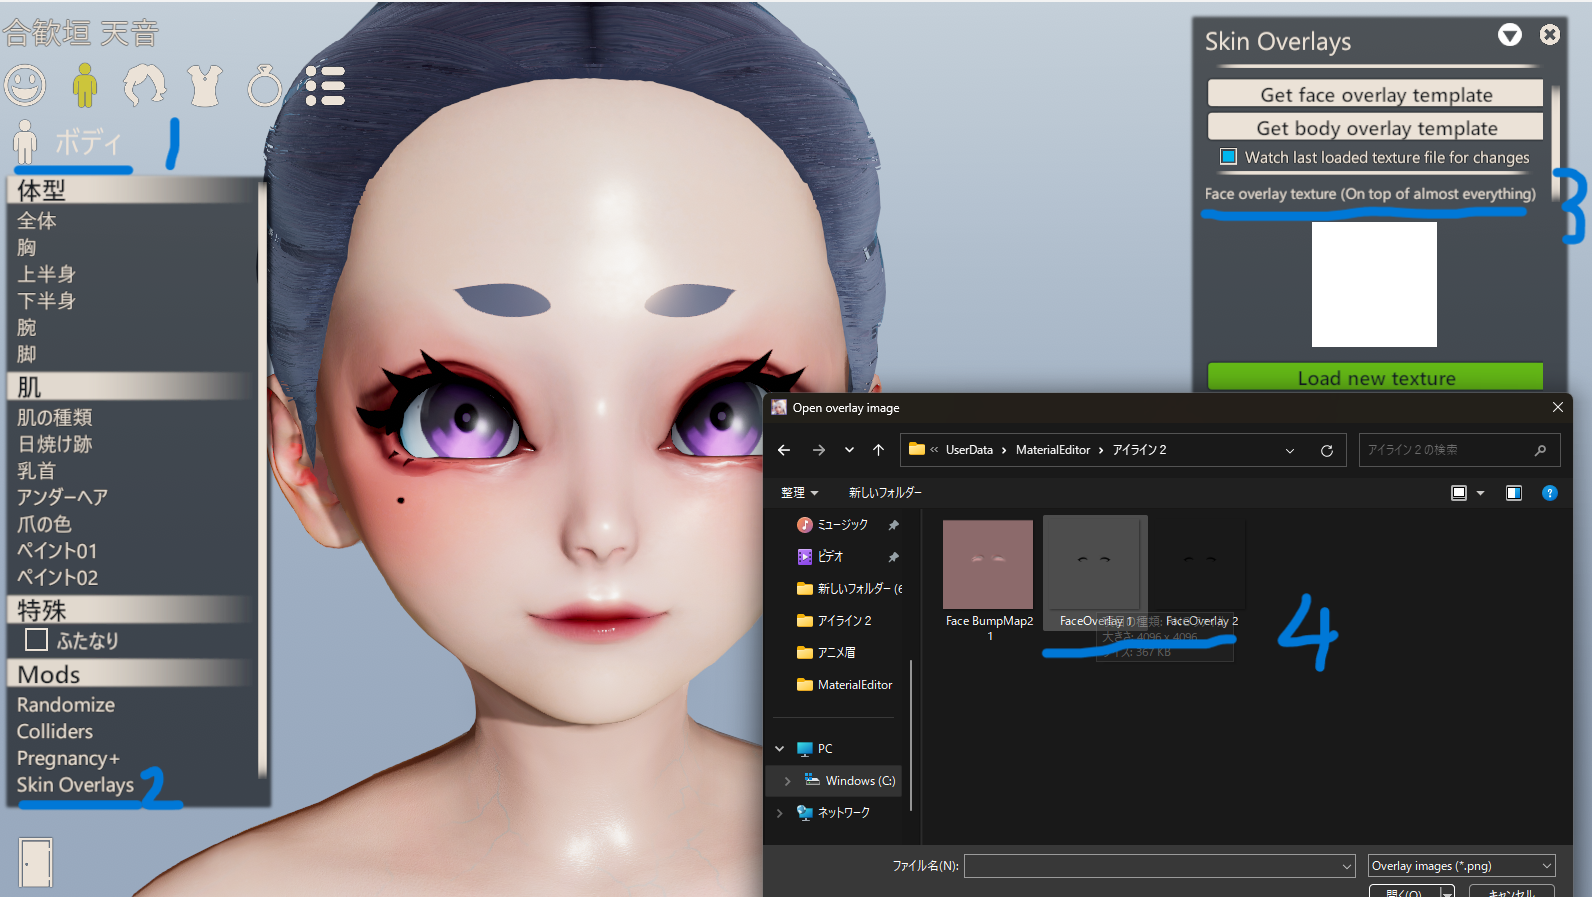Screen dimensions: 1592x897
Task: Go up one folder level
Action: 878,451
